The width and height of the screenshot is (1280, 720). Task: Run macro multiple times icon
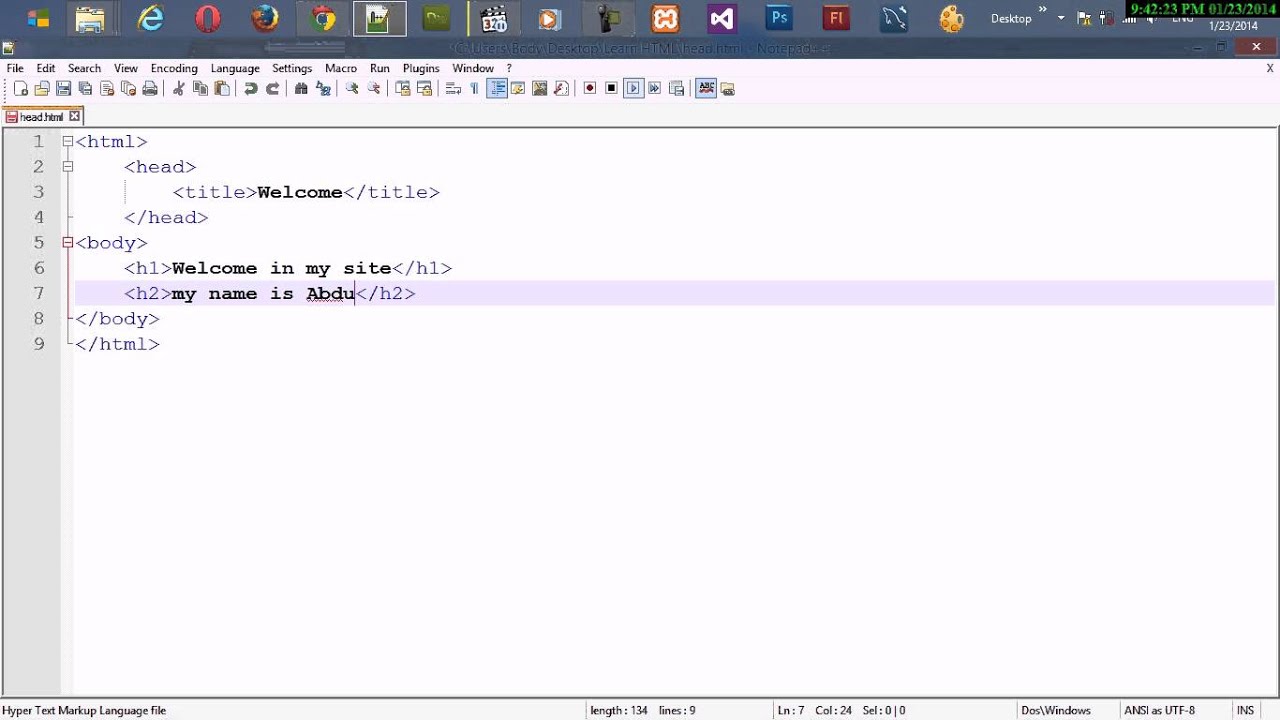click(x=655, y=89)
